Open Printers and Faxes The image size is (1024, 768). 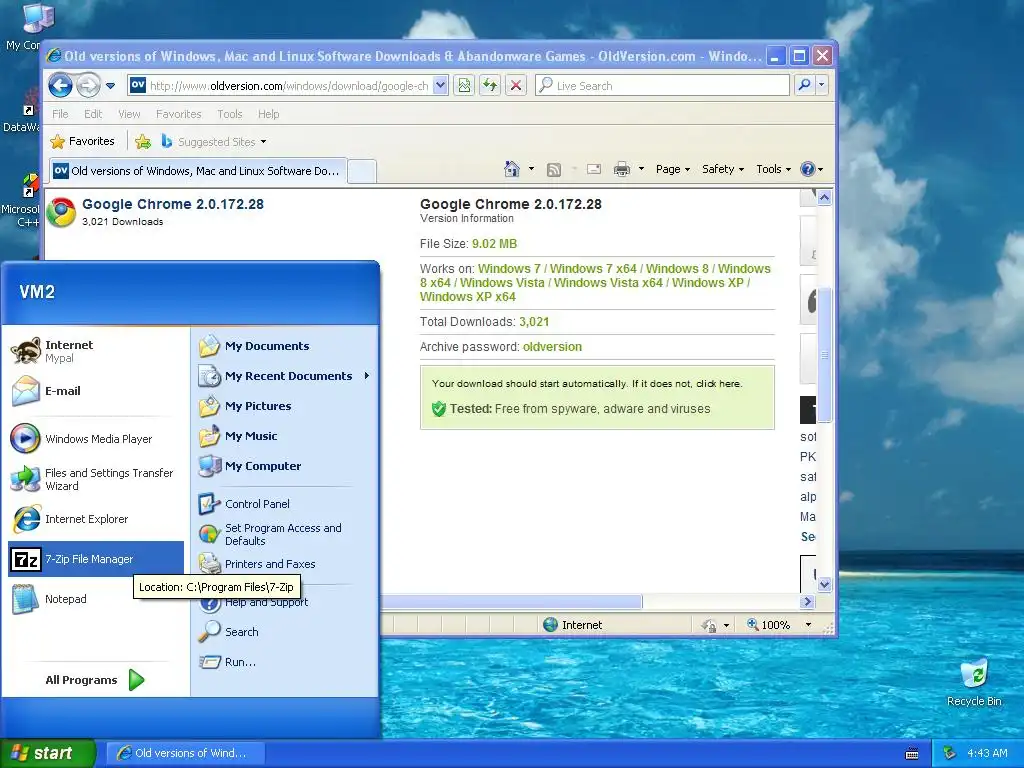[285, 564]
